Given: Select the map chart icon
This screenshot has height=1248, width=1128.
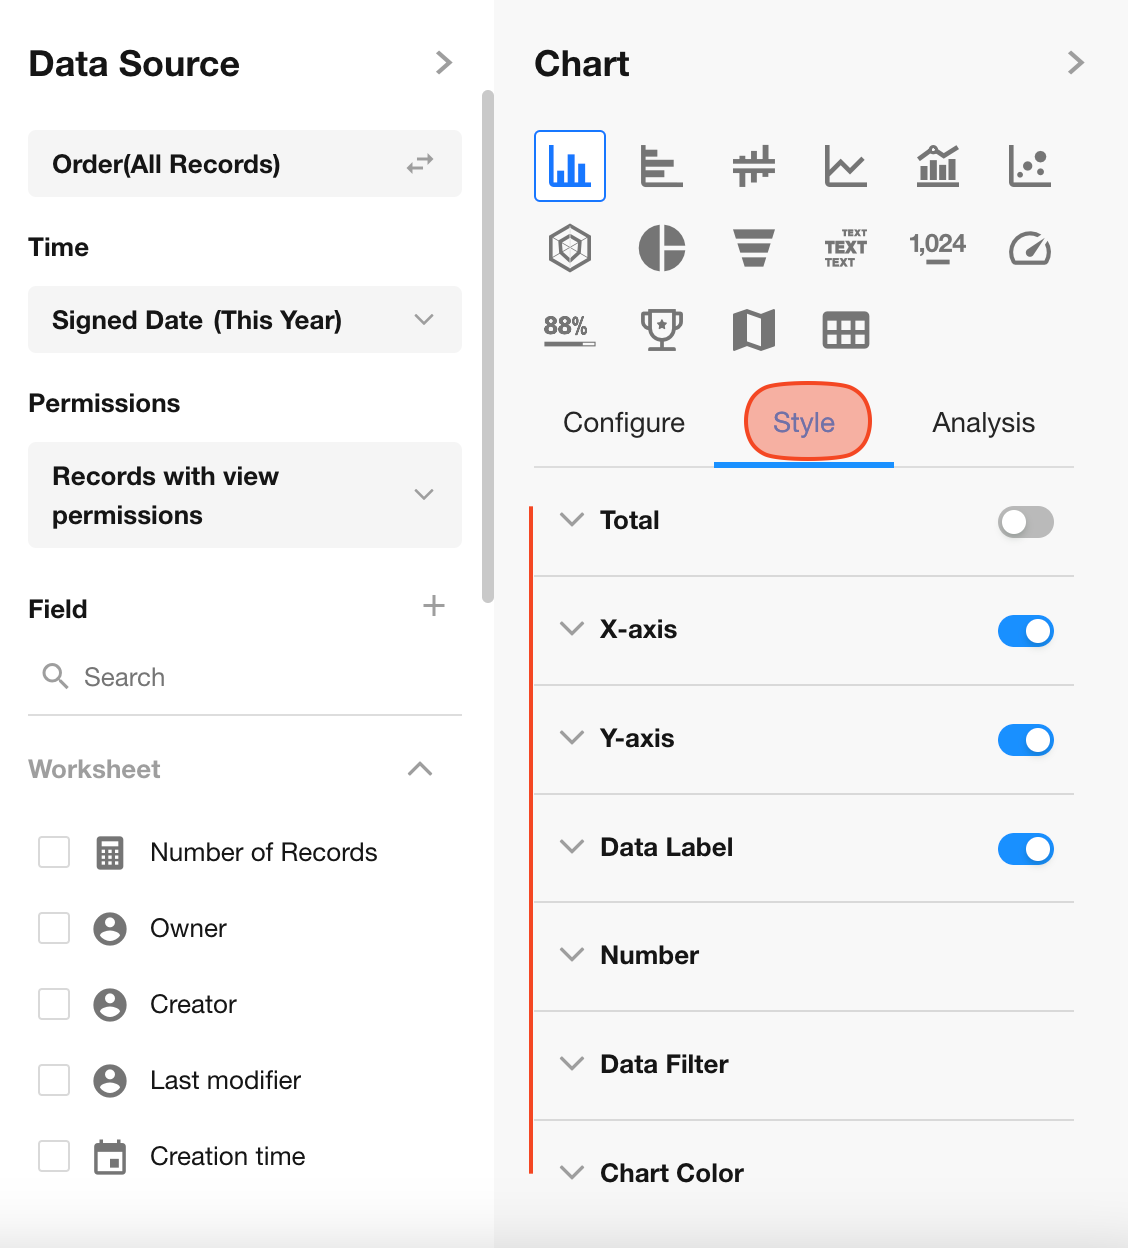Looking at the screenshot, I should pos(753,330).
